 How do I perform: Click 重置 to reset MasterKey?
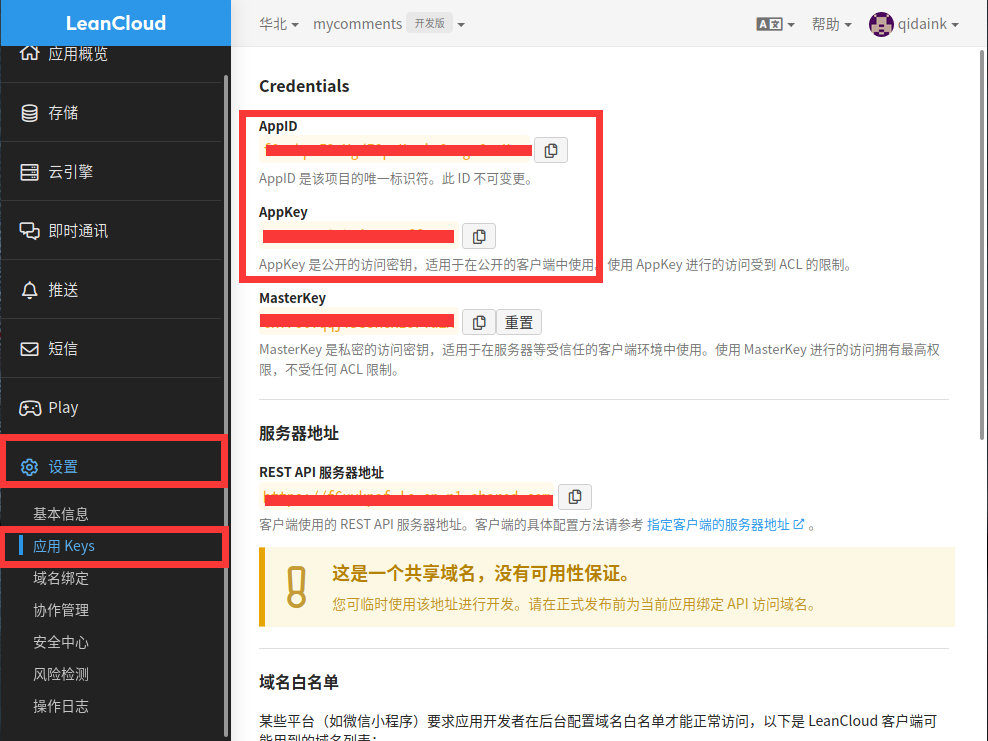click(519, 322)
